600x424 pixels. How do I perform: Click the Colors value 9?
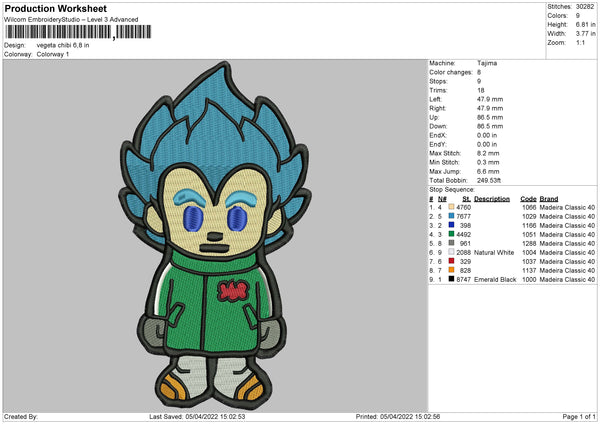coord(578,16)
